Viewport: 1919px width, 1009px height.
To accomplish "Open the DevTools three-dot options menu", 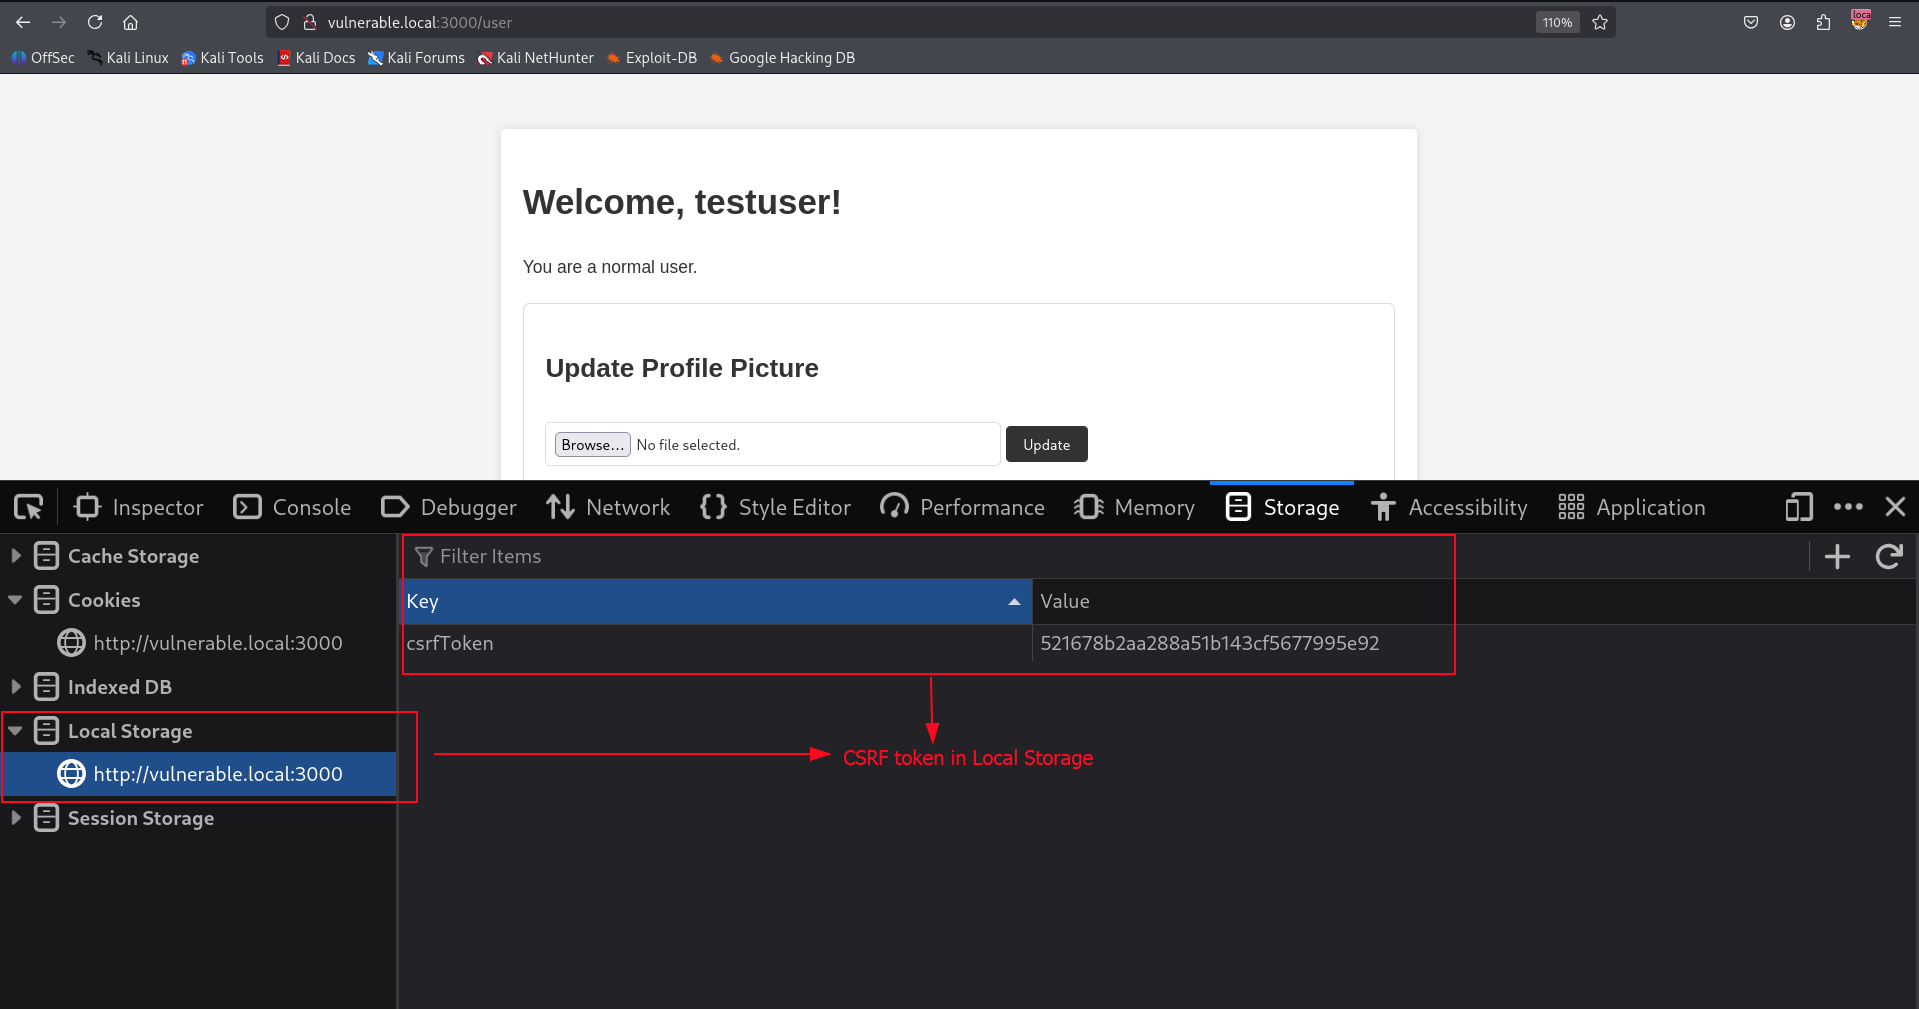I will (x=1848, y=507).
